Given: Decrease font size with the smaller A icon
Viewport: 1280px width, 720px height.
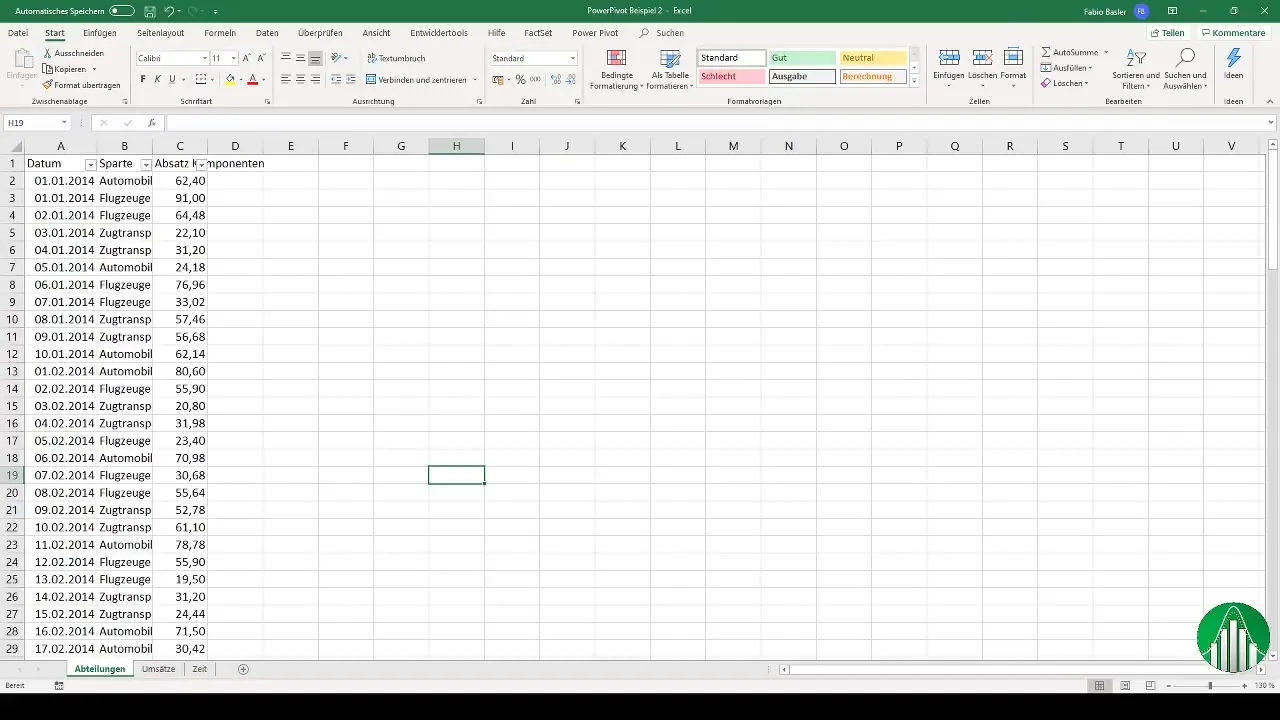Looking at the screenshot, I should [261, 58].
